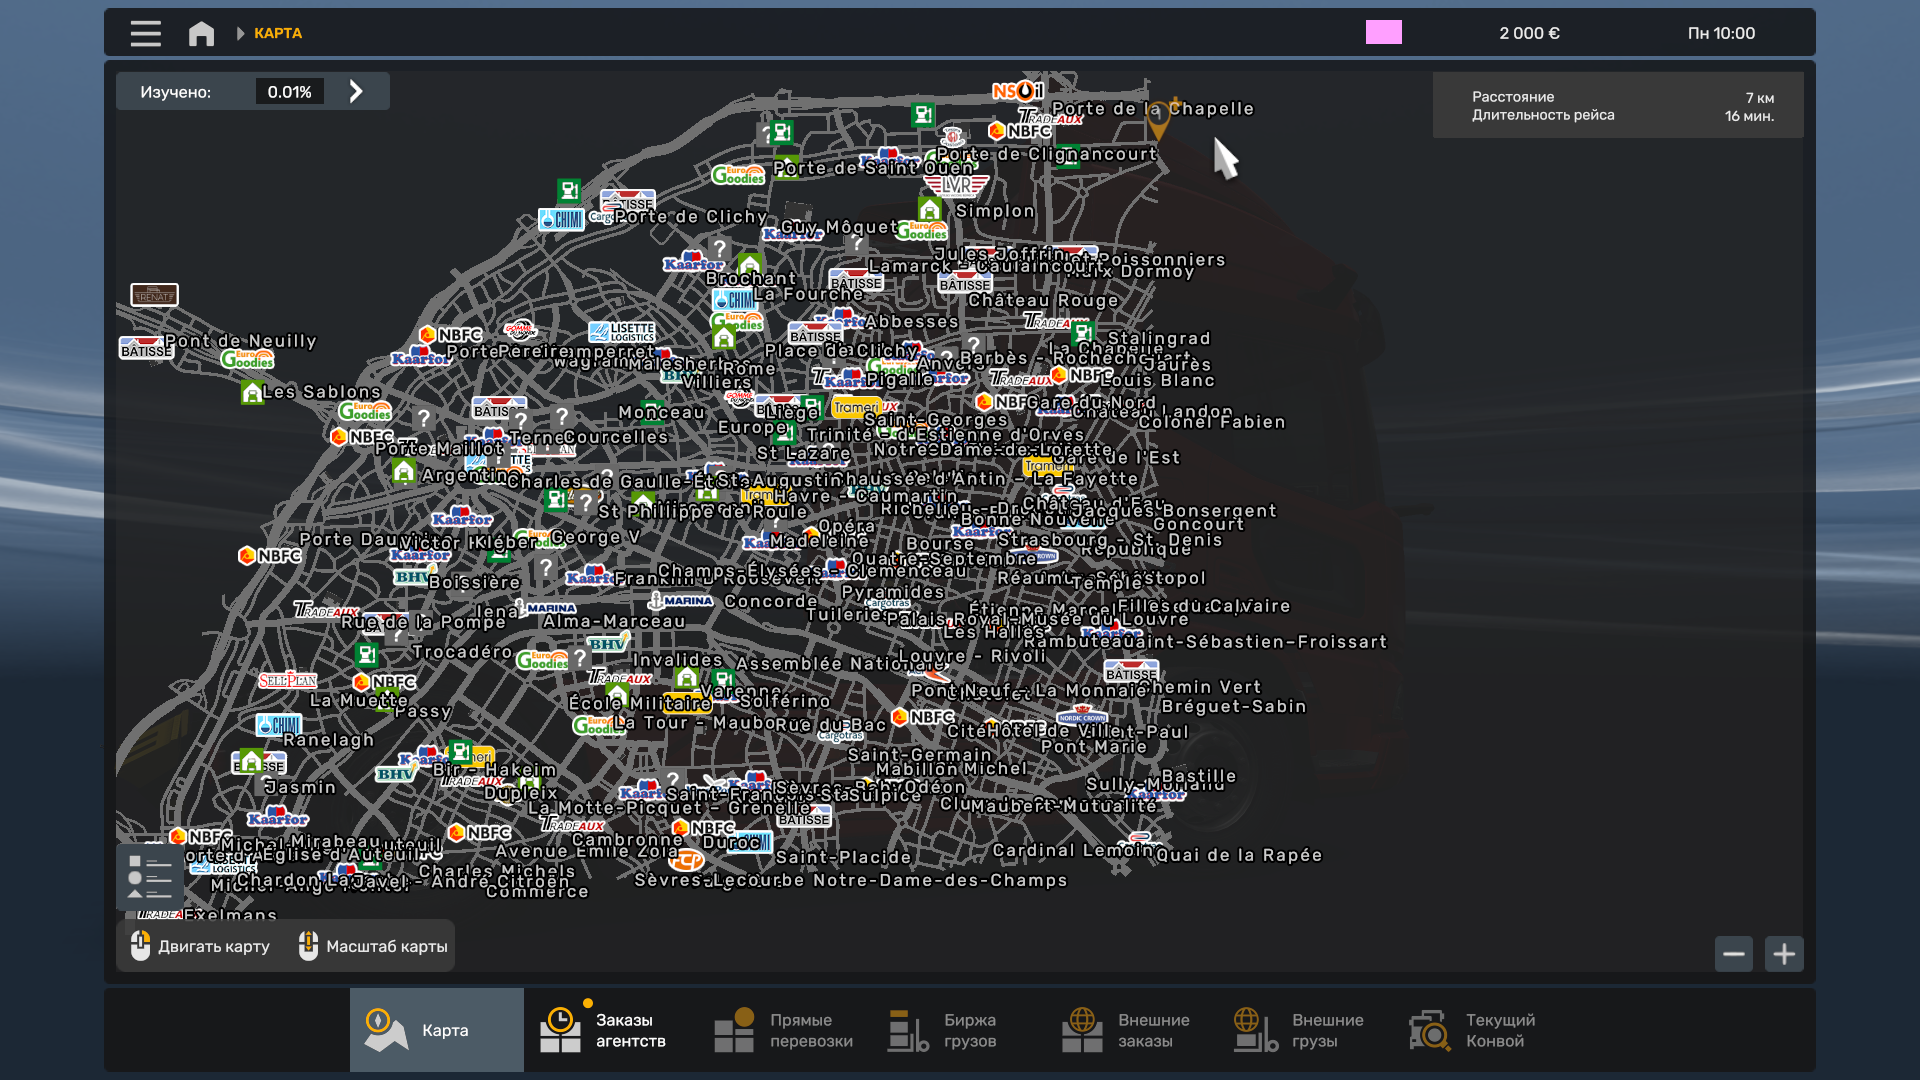Click the pink color swatch
Image resolution: width=1920 pixels, height=1080 pixels.
(x=1383, y=33)
